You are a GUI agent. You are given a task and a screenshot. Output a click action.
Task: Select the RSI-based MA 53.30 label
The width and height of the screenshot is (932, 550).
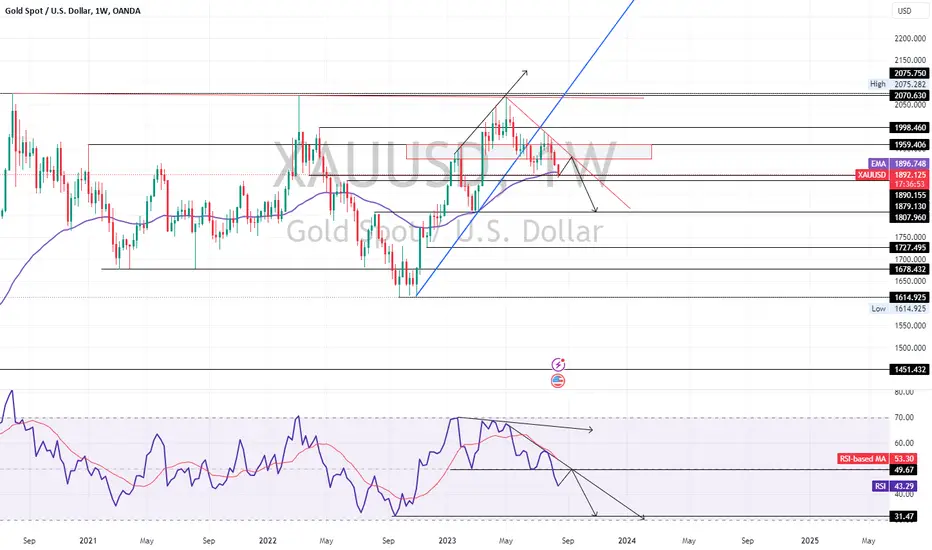[x=877, y=458]
